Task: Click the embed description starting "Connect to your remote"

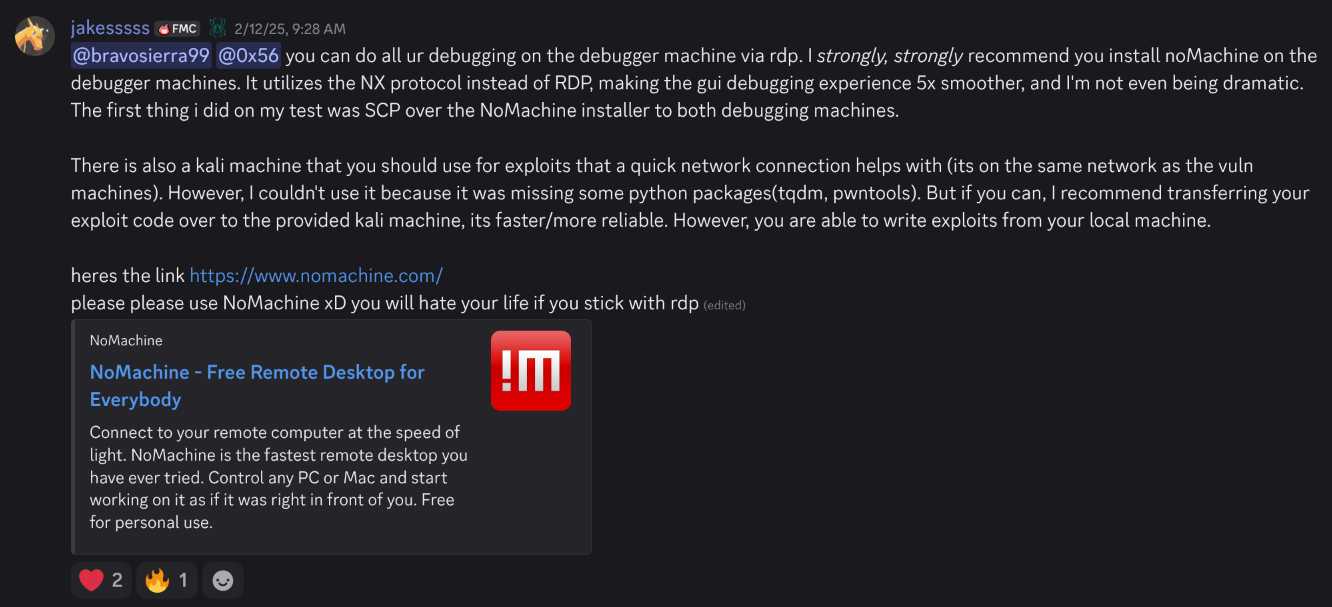Action: coord(278,477)
